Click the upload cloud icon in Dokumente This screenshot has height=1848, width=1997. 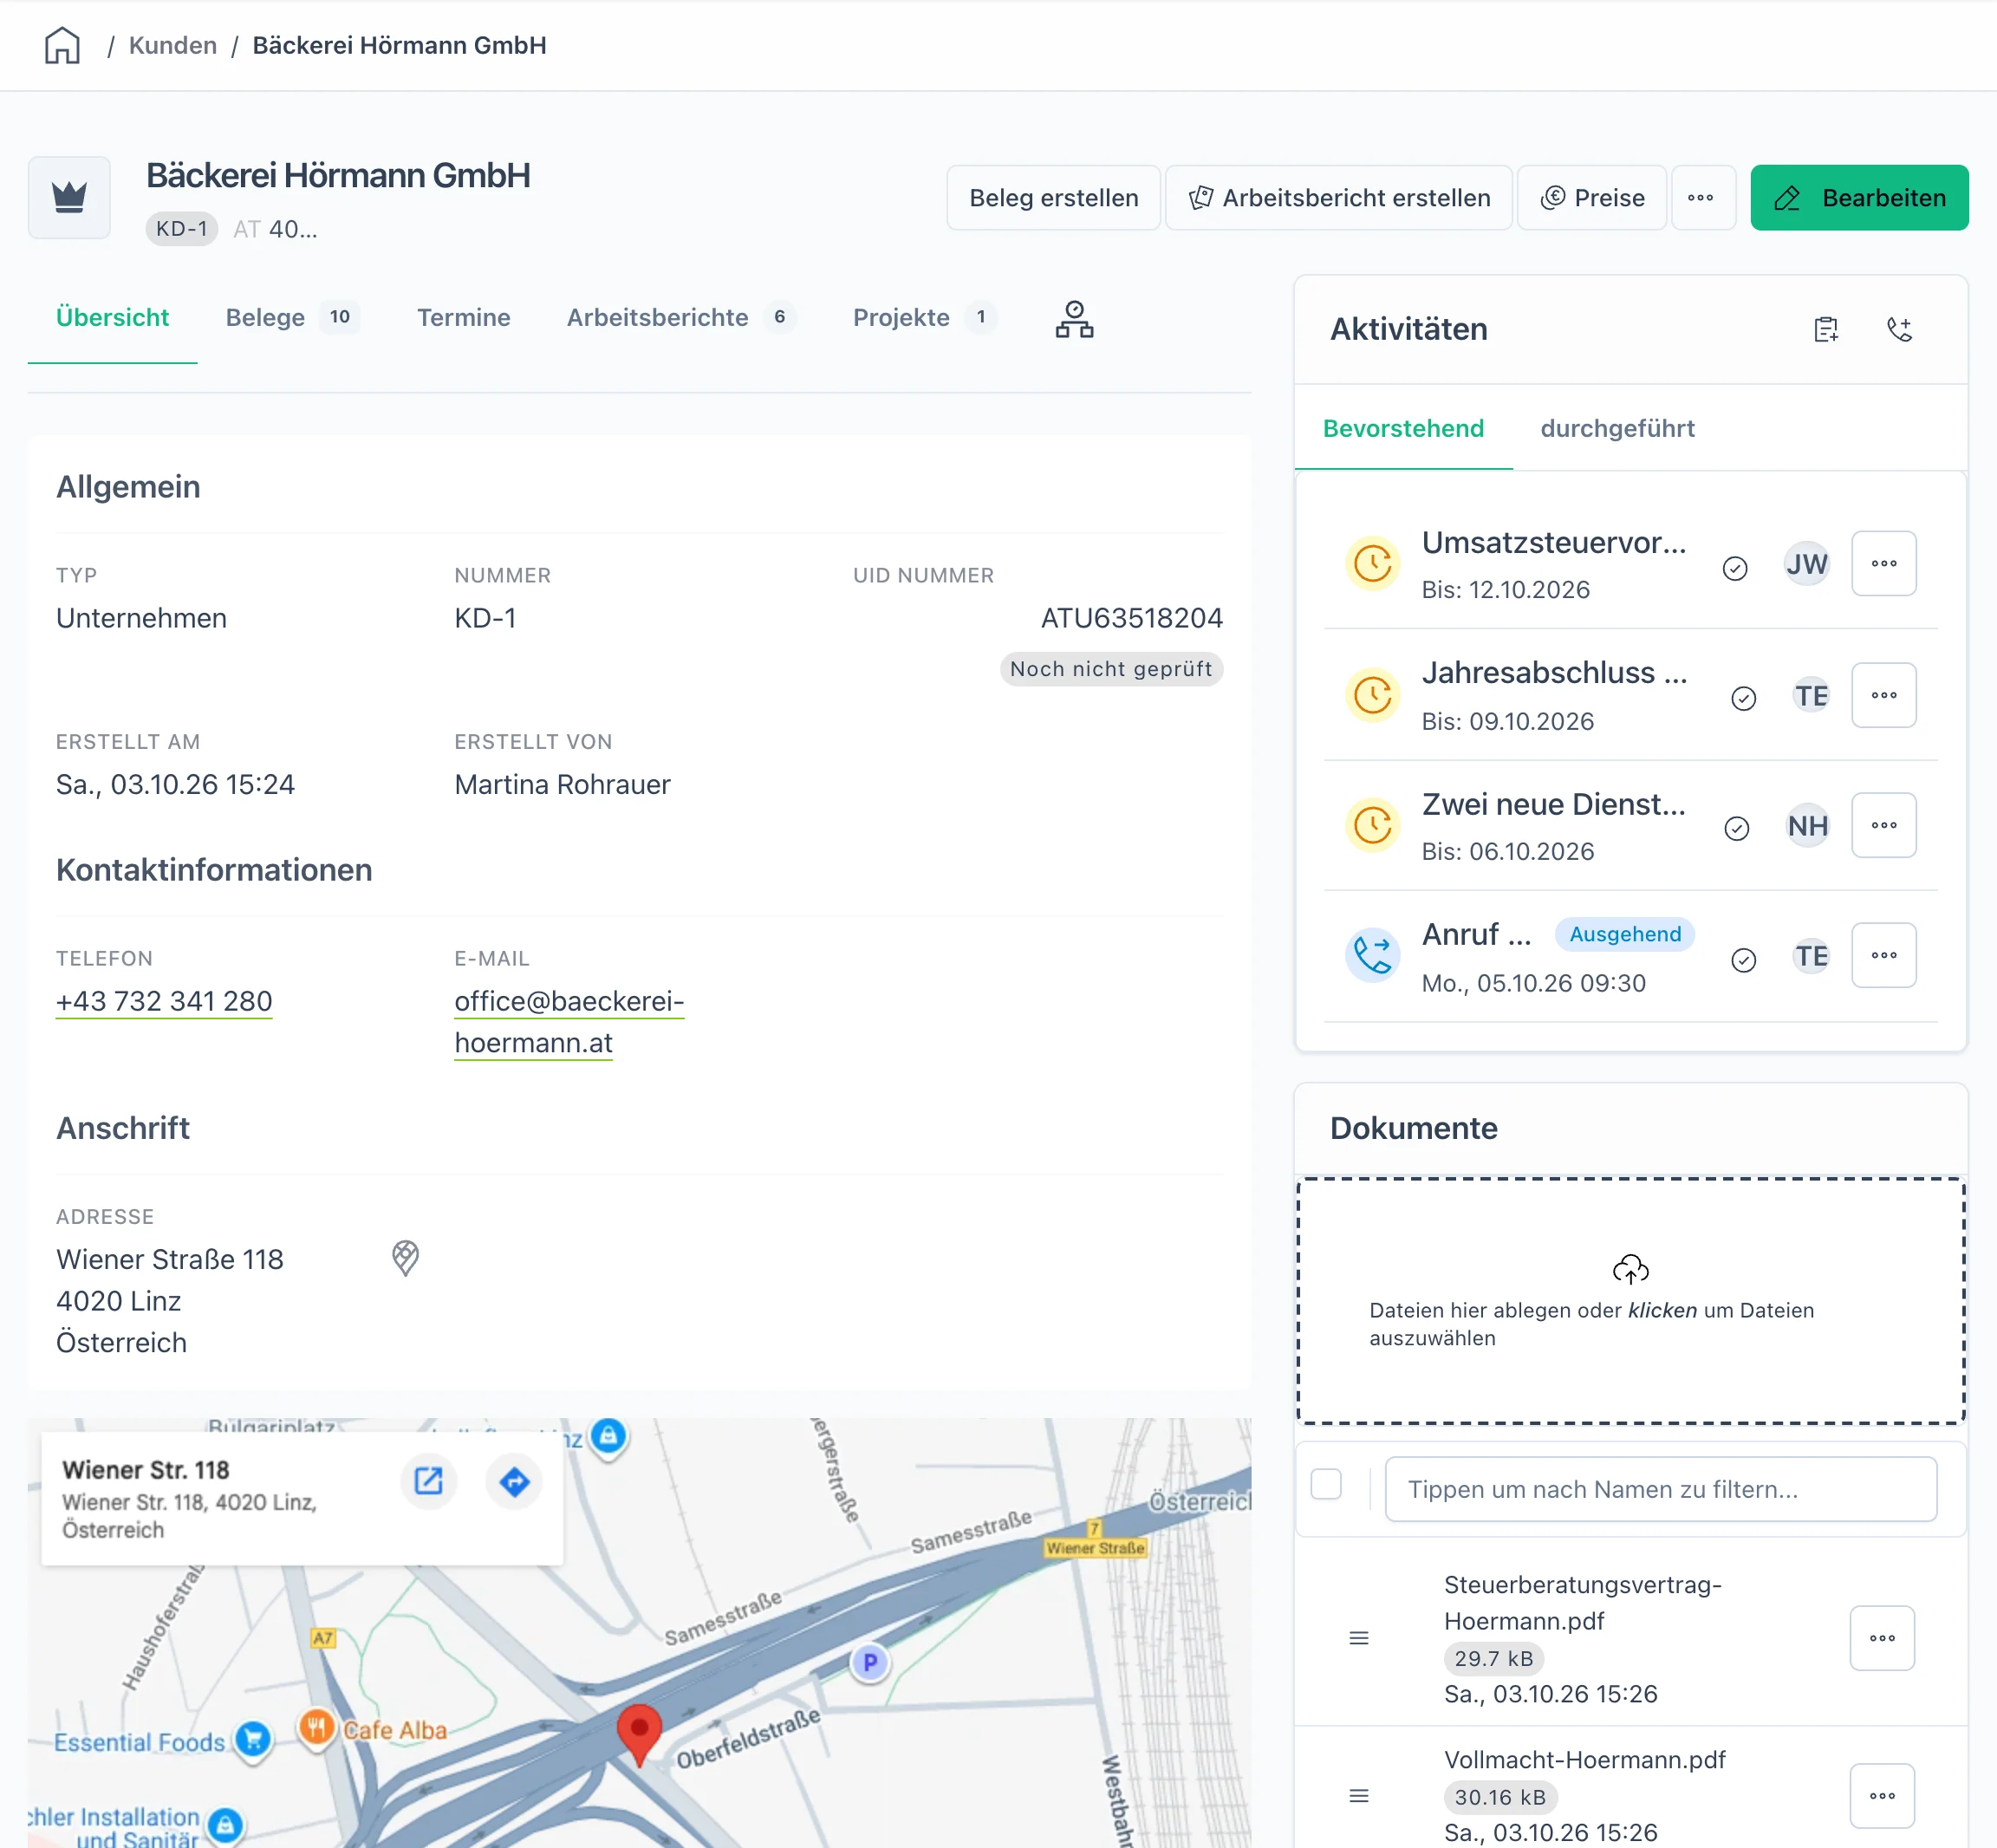click(1630, 1269)
